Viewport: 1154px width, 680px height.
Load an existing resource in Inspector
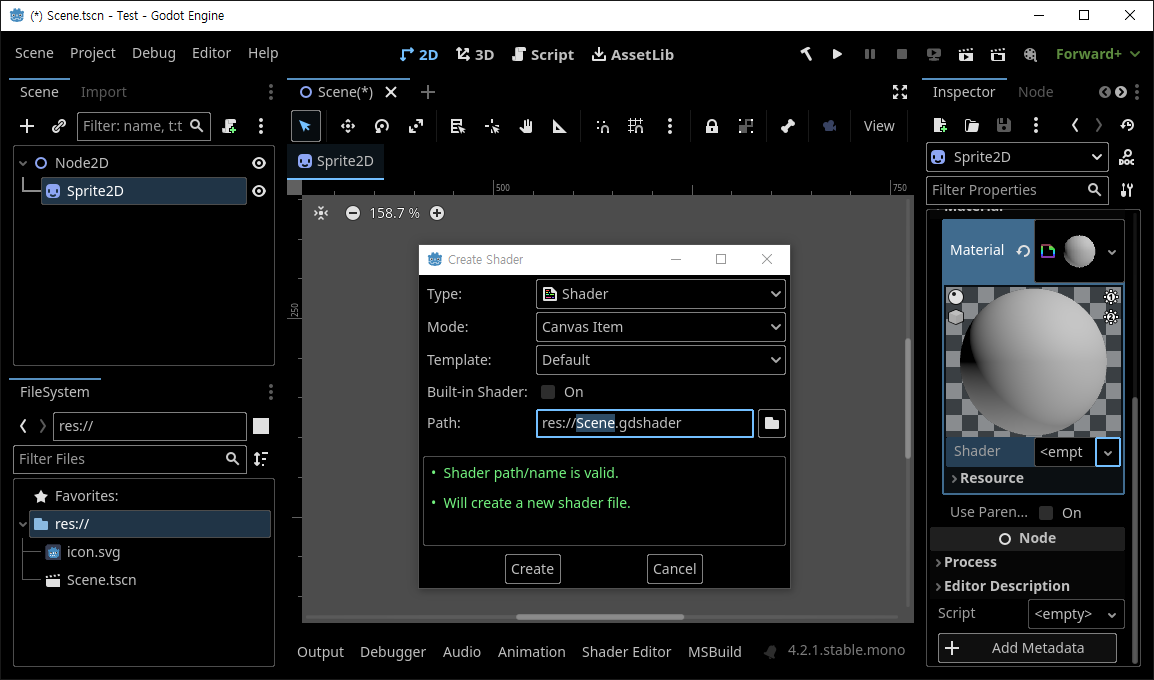tap(971, 125)
